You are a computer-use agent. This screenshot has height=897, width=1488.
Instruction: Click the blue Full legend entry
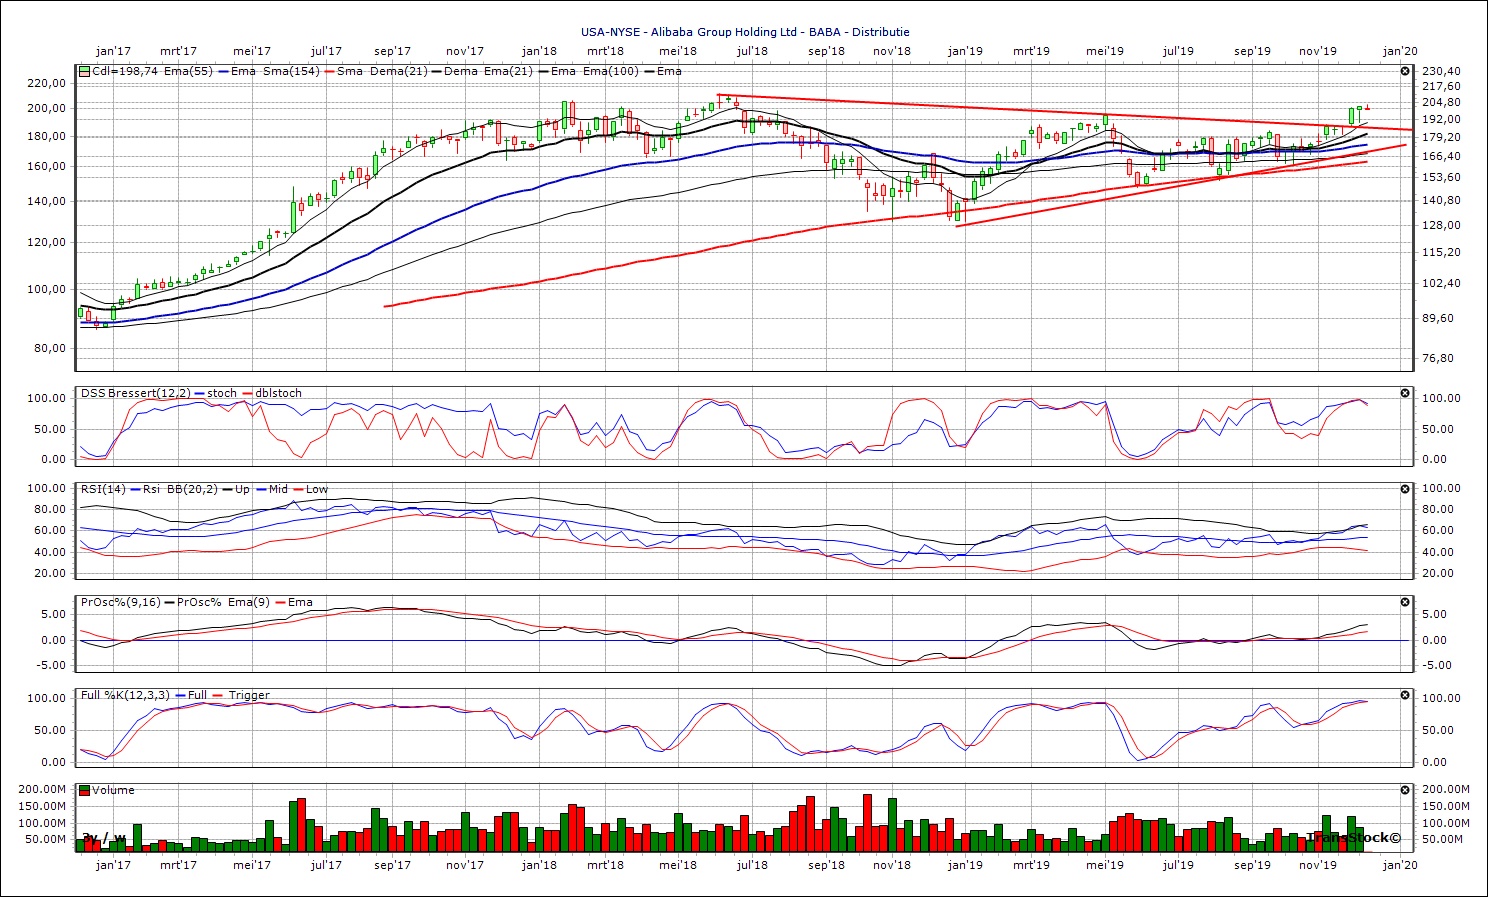coord(190,695)
